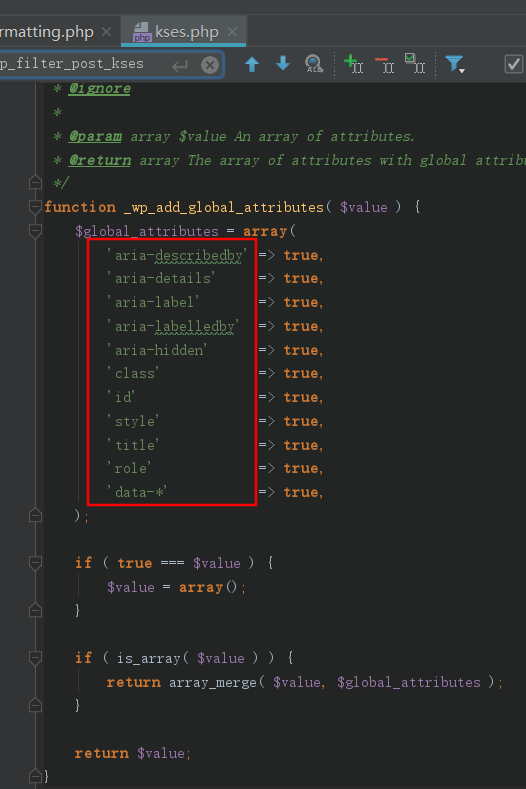Switch to the kses.php tab
The height and width of the screenshot is (789, 526).
point(183,32)
